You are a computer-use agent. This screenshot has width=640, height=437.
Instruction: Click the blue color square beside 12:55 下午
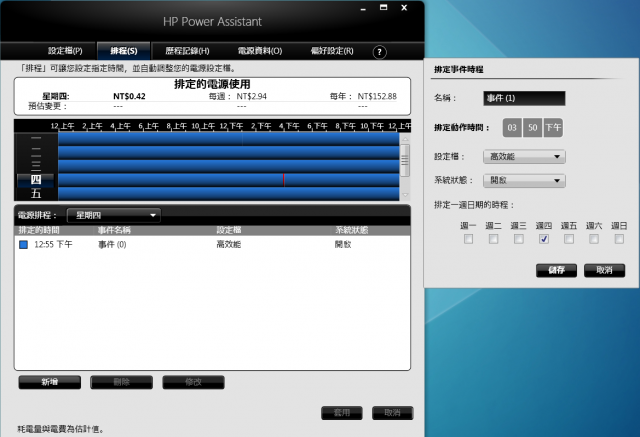(x=24, y=244)
